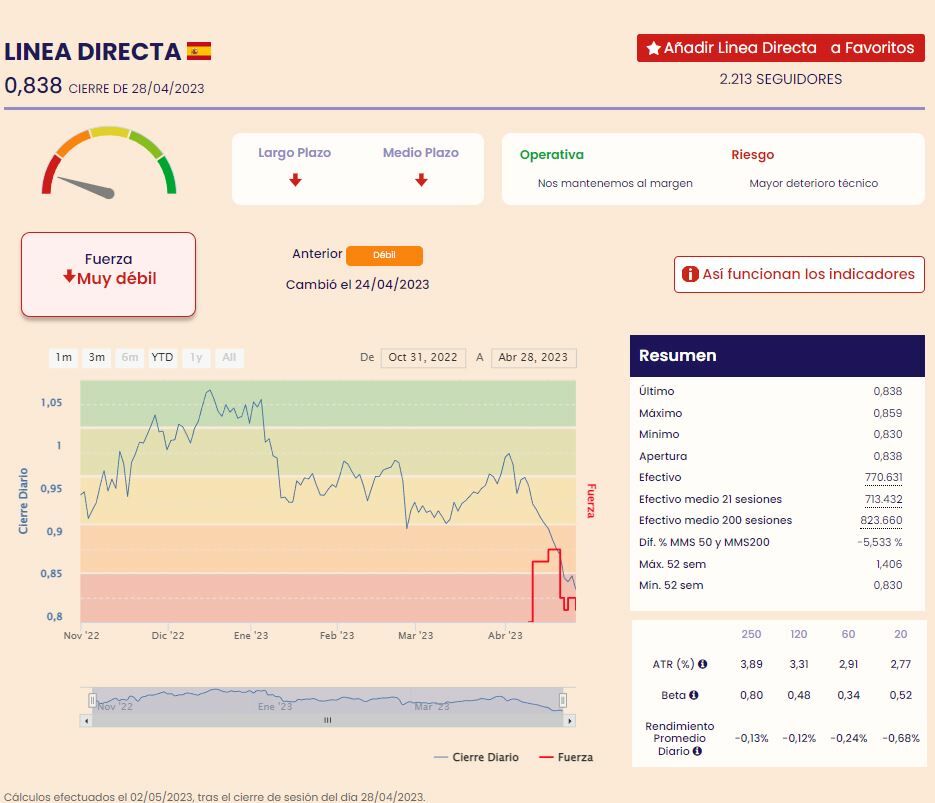Image resolution: width=935 pixels, height=803 pixels.
Task: Select the 6m chart range
Action: pos(129,357)
